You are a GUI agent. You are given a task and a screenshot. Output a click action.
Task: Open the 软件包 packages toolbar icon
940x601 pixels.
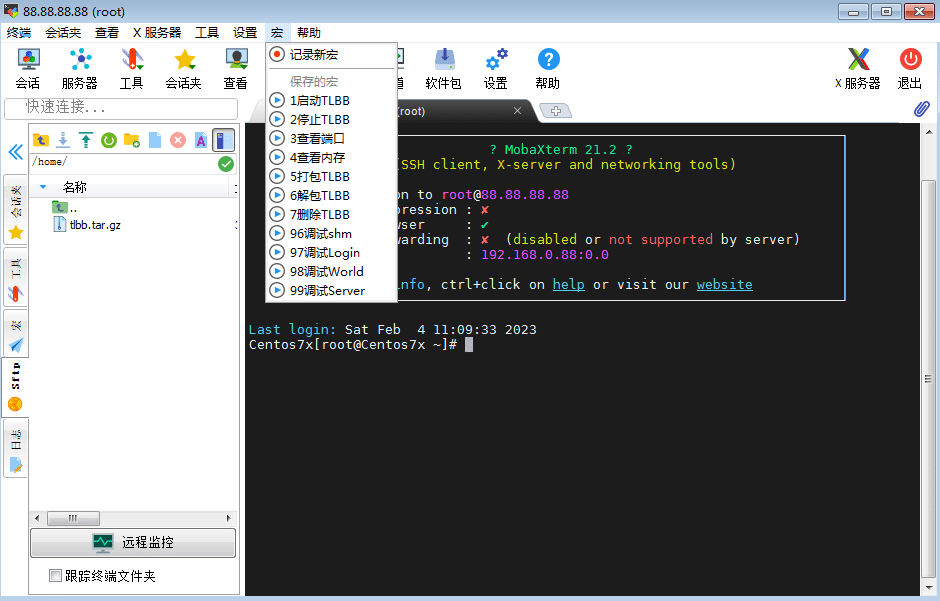point(443,67)
